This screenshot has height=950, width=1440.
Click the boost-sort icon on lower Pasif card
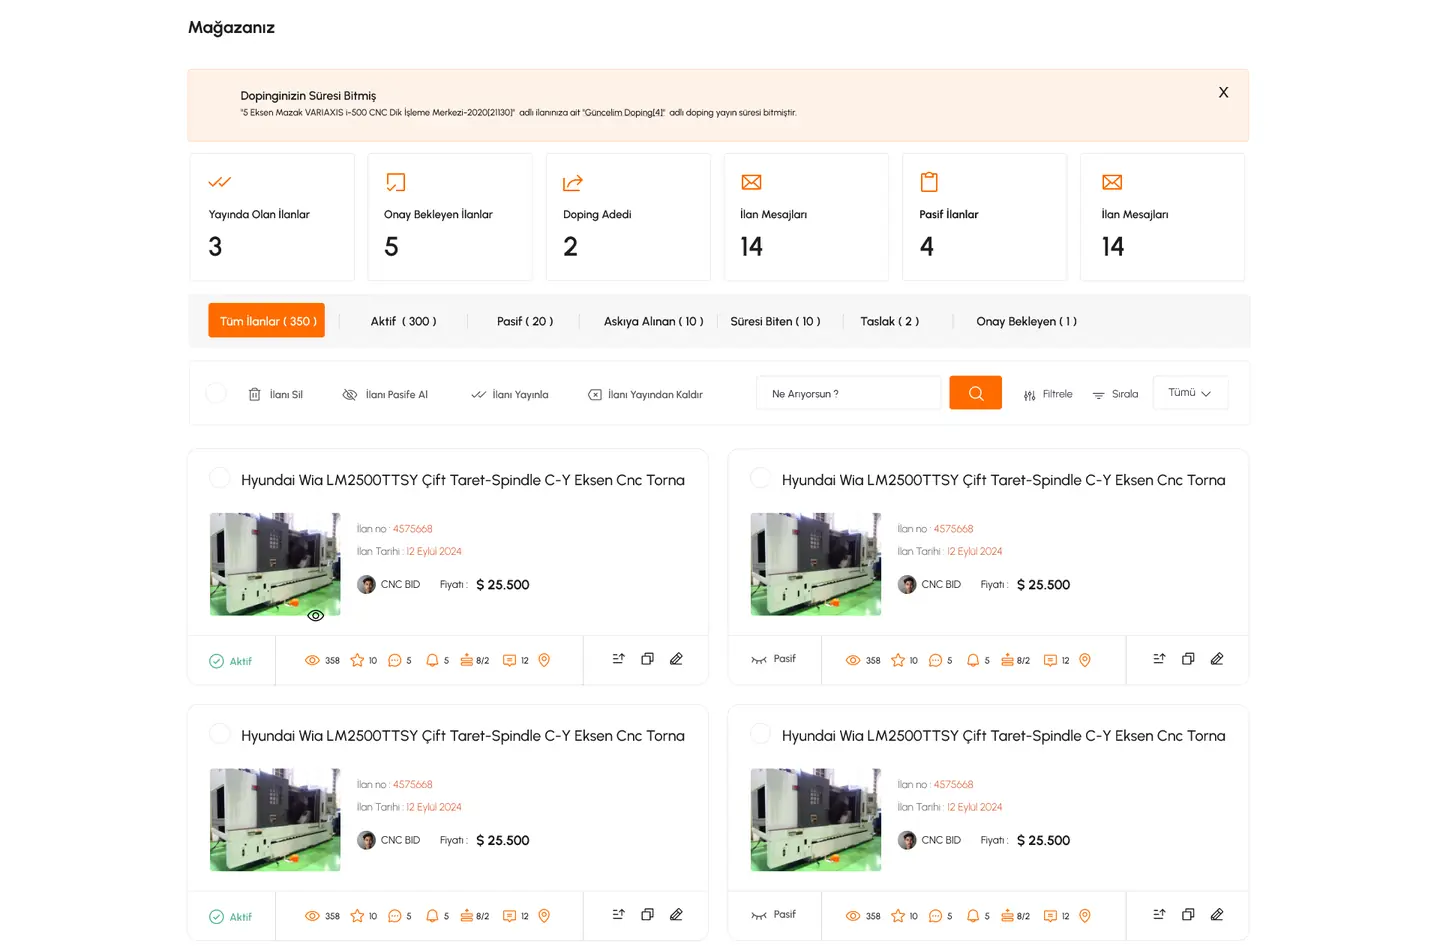click(1159, 915)
